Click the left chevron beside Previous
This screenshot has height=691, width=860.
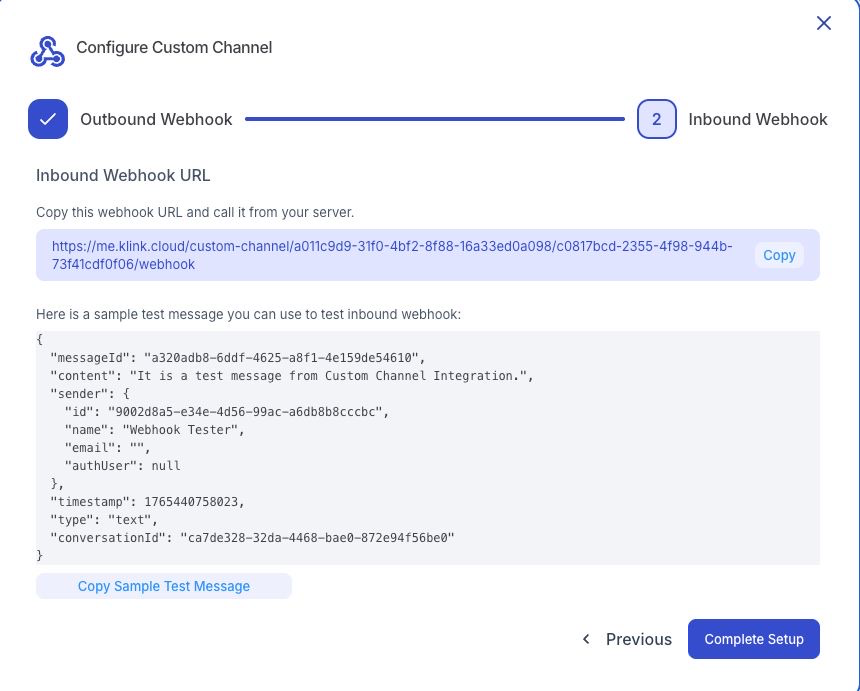(x=587, y=639)
